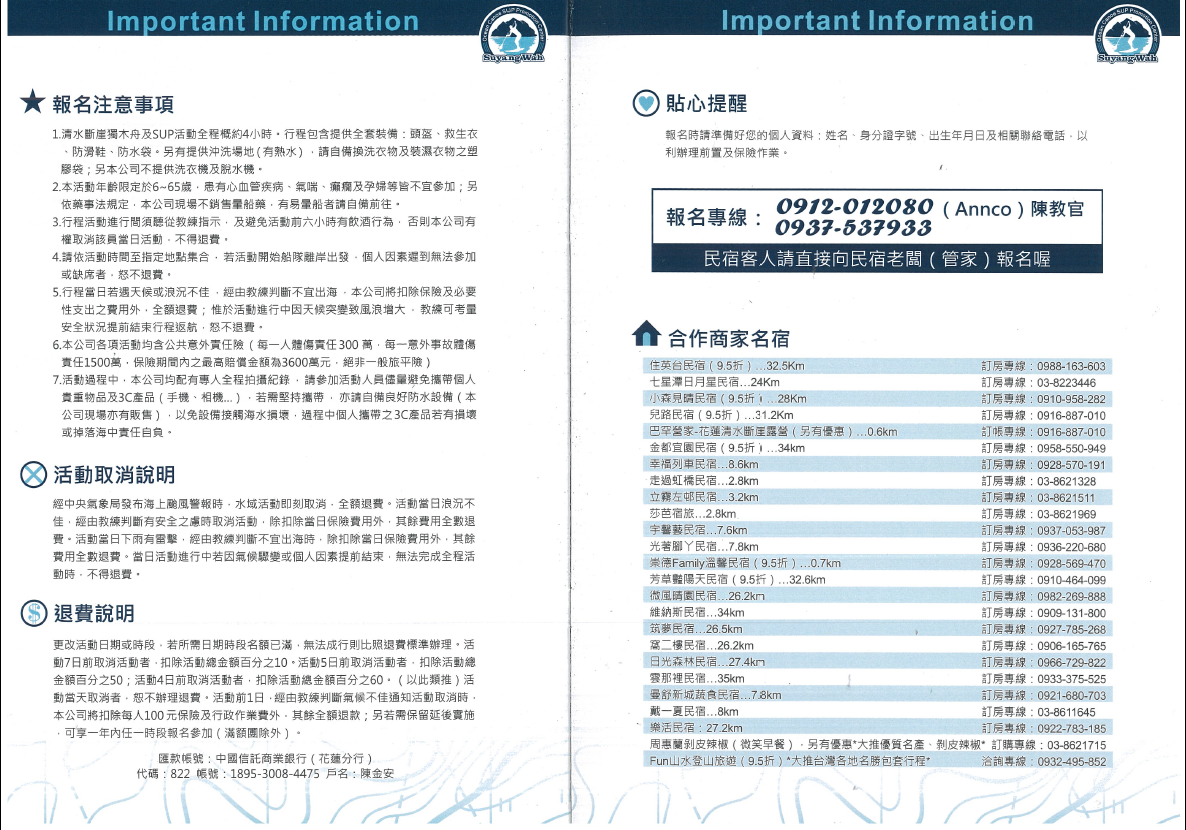
Task: Click the 走過虹橋民宿 2.8km row
Action: 877,481
